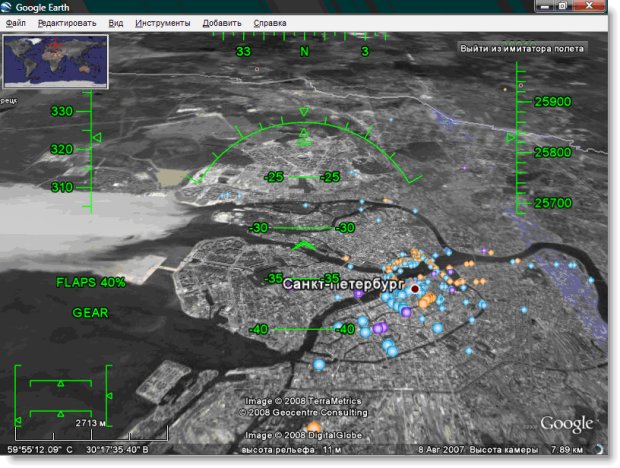Click the GEAR indicator
Image resolution: width=620 pixels, height=468 pixels.
(x=90, y=313)
